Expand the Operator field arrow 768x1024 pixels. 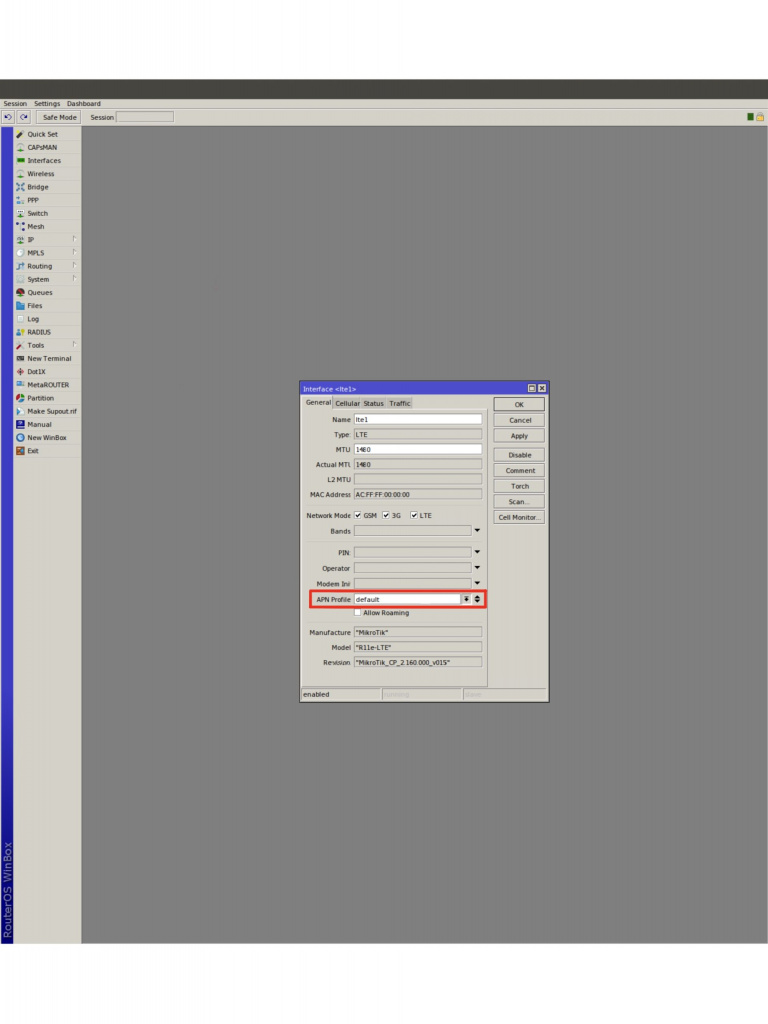click(x=477, y=568)
